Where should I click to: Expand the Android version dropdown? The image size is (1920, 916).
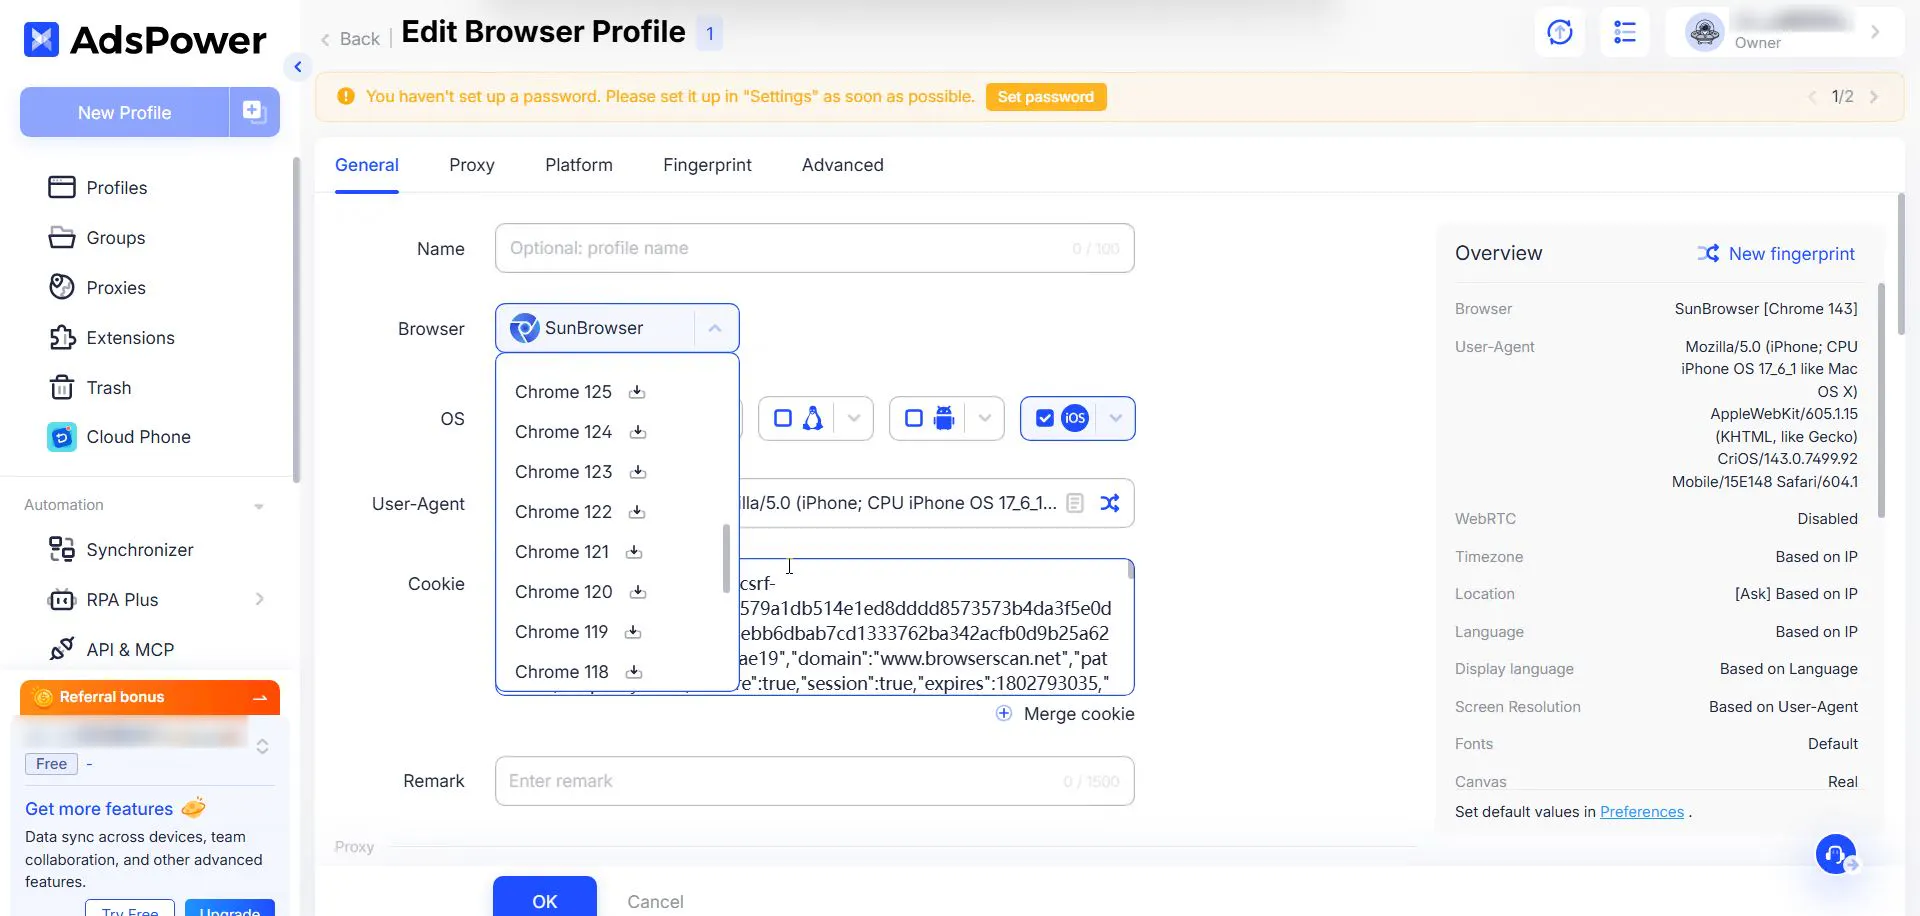point(985,418)
